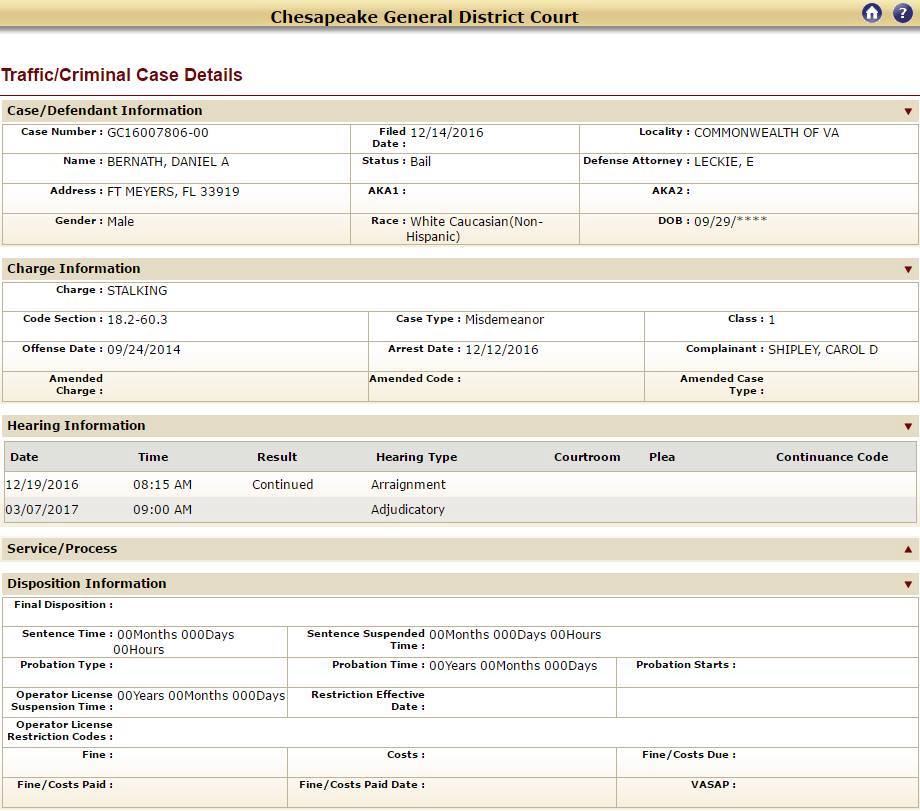
Task: Collapse the Hearing Information section arrow
Action: coord(908,426)
